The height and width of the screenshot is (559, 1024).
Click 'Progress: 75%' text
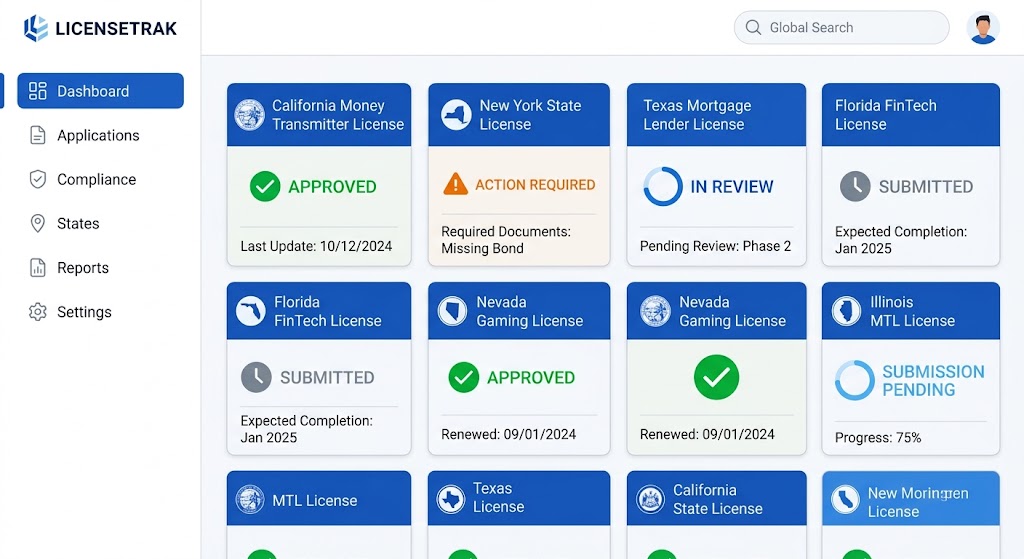878,438
